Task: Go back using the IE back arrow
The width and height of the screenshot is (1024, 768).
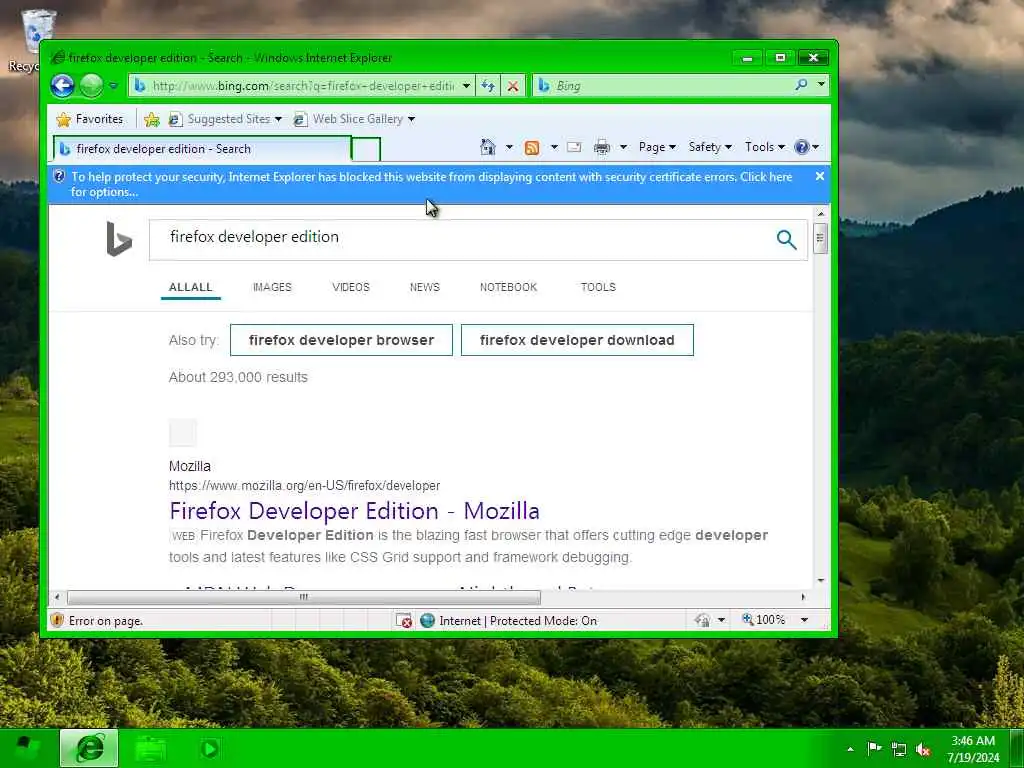Action: [62, 86]
